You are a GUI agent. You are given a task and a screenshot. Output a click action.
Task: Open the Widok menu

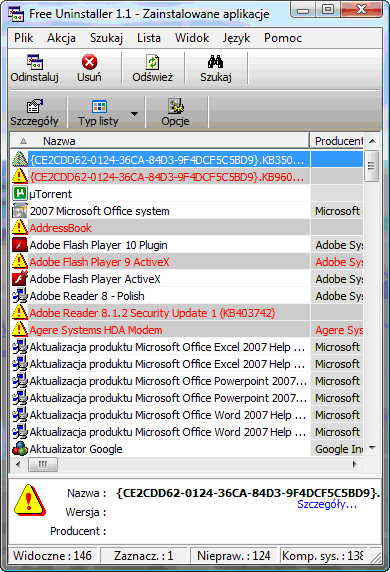[x=192, y=38]
